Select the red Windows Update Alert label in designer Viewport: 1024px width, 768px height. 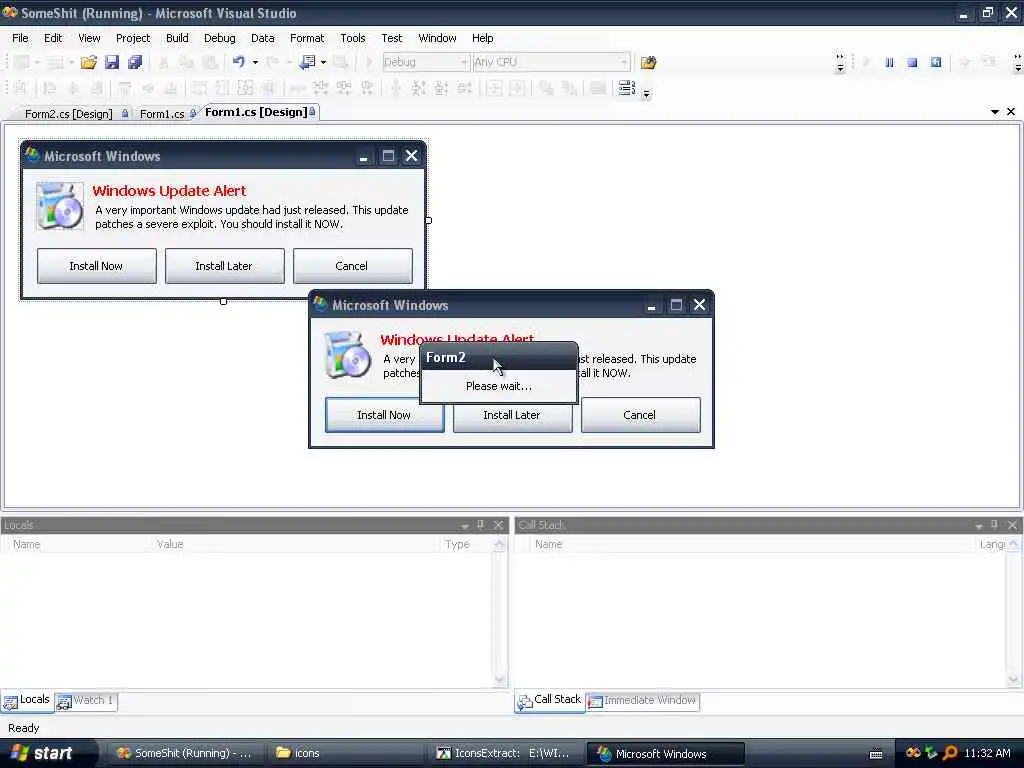point(169,191)
